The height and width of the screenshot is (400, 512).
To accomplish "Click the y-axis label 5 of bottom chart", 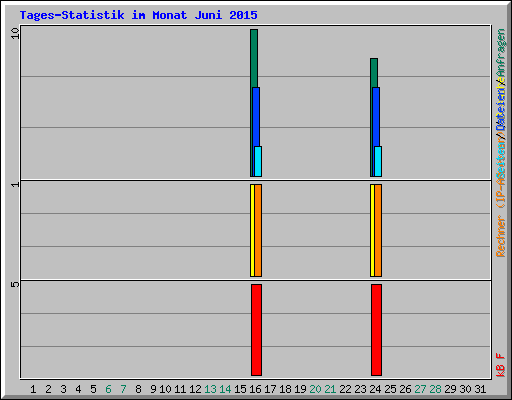I will coord(15,284).
